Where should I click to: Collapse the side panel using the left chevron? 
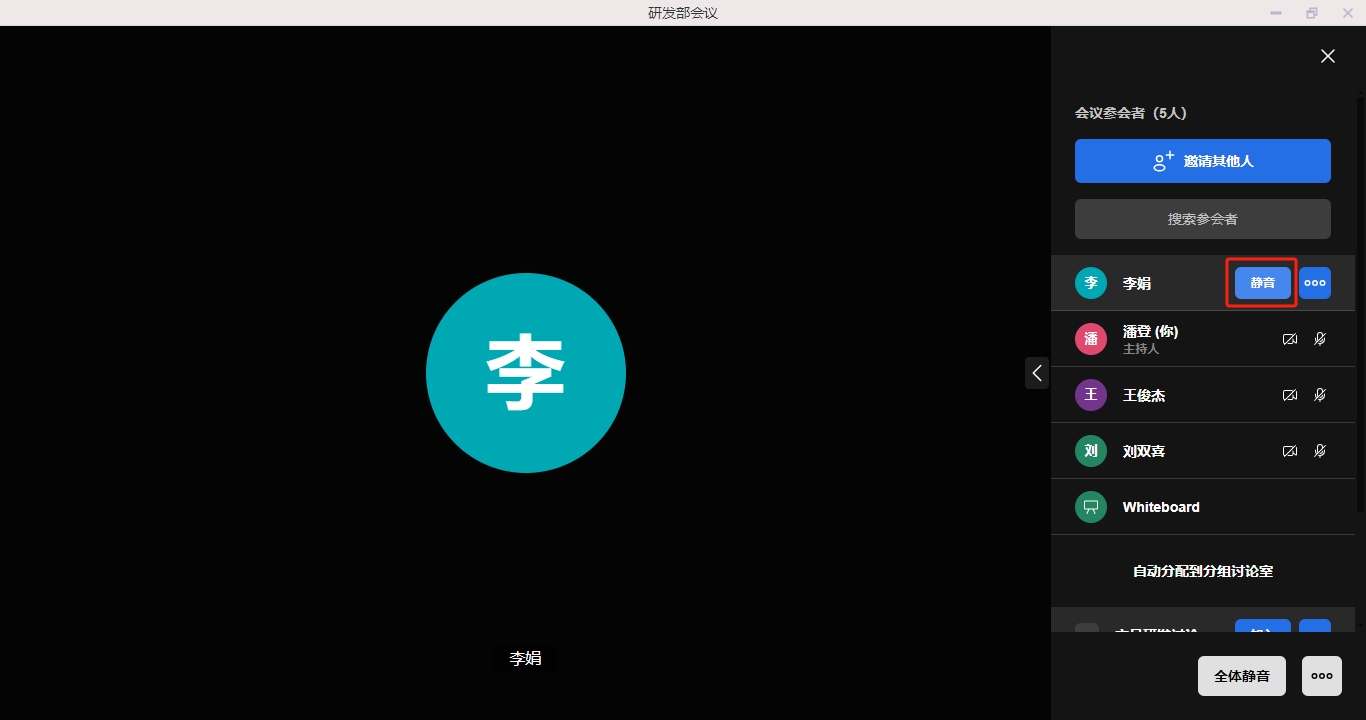click(1037, 373)
